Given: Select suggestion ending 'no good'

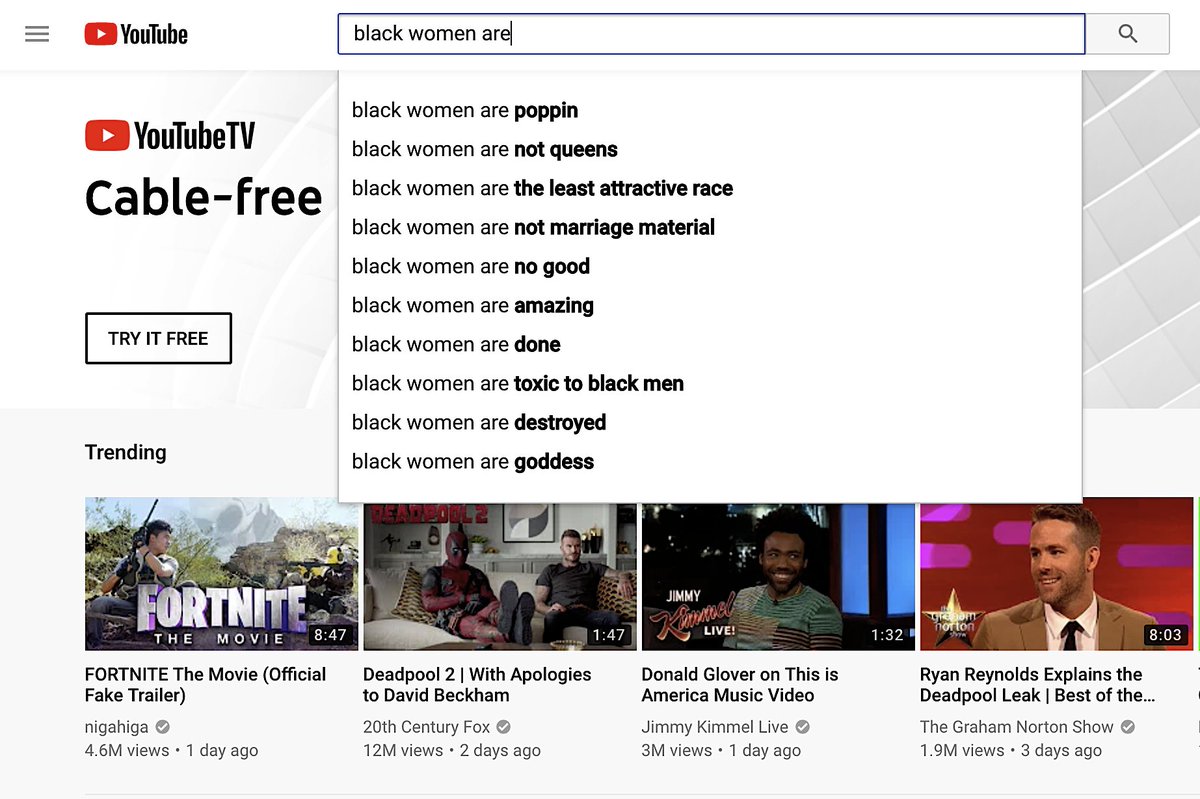Looking at the screenshot, I should [x=710, y=266].
